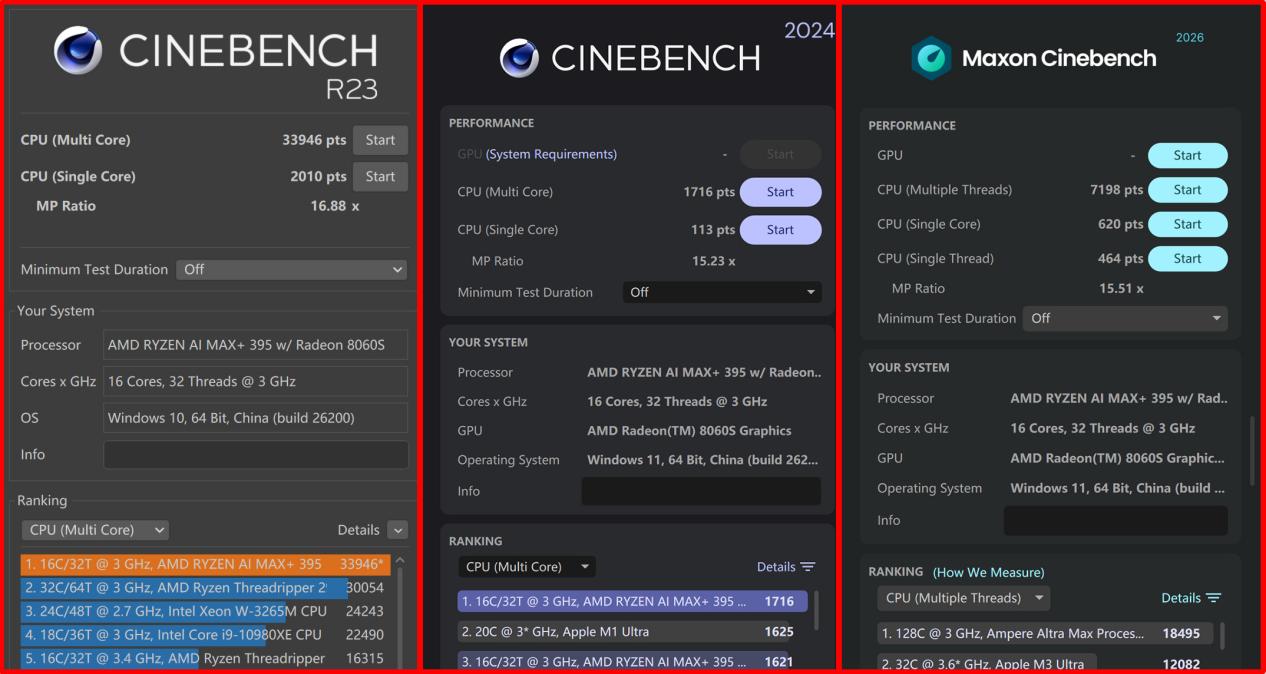Click MP Ratio 15.23 x value in 2024
The image size is (1266, 674).
pos(713,261)
